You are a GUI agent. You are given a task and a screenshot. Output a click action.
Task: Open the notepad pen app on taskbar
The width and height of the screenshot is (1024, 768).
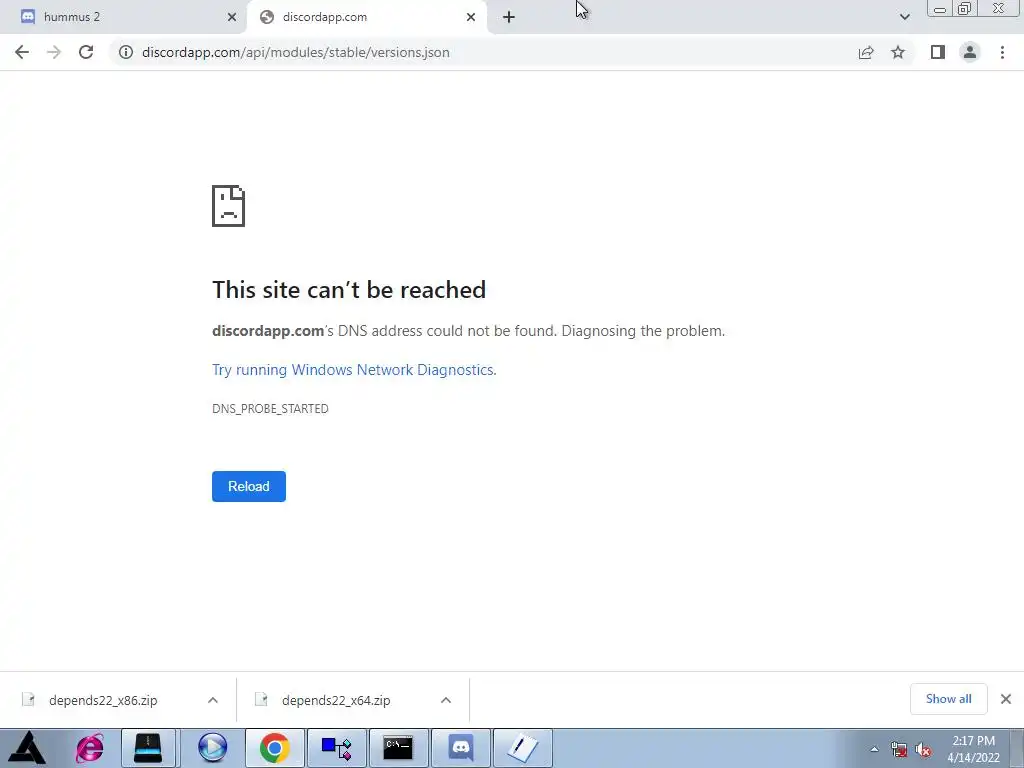pos(522,748)
